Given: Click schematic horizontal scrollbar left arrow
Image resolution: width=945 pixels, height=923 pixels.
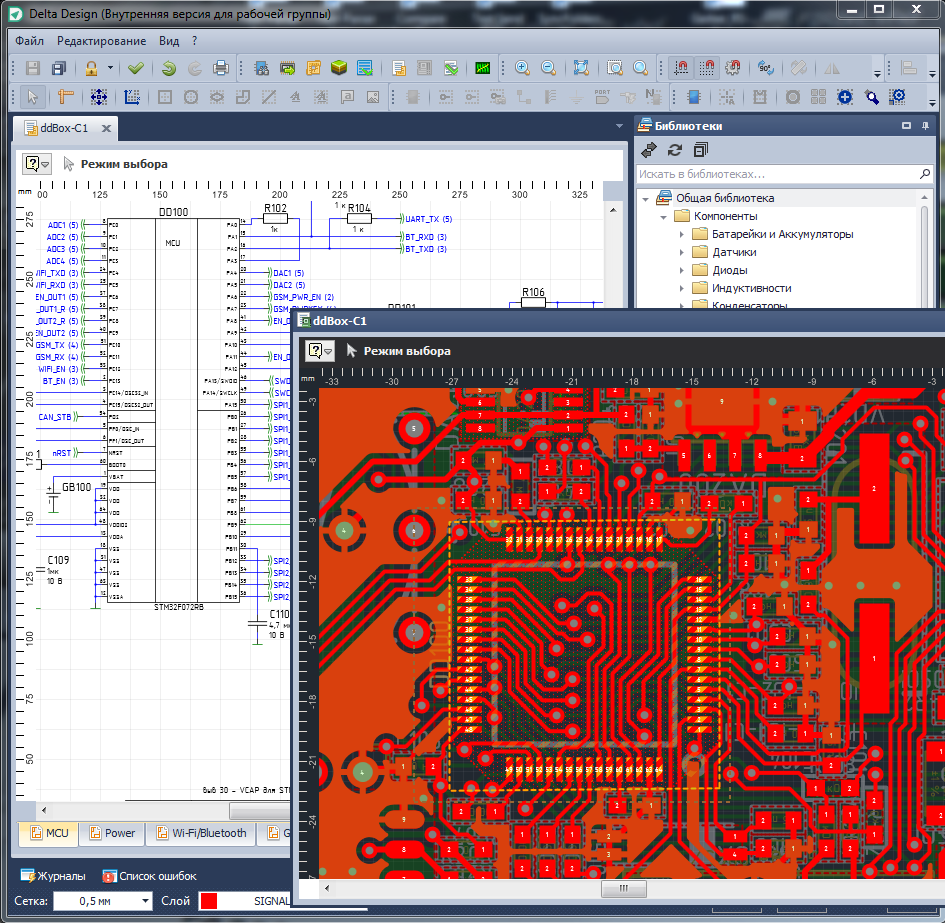Looking at the screenshot, I should [x=43, y=810].
